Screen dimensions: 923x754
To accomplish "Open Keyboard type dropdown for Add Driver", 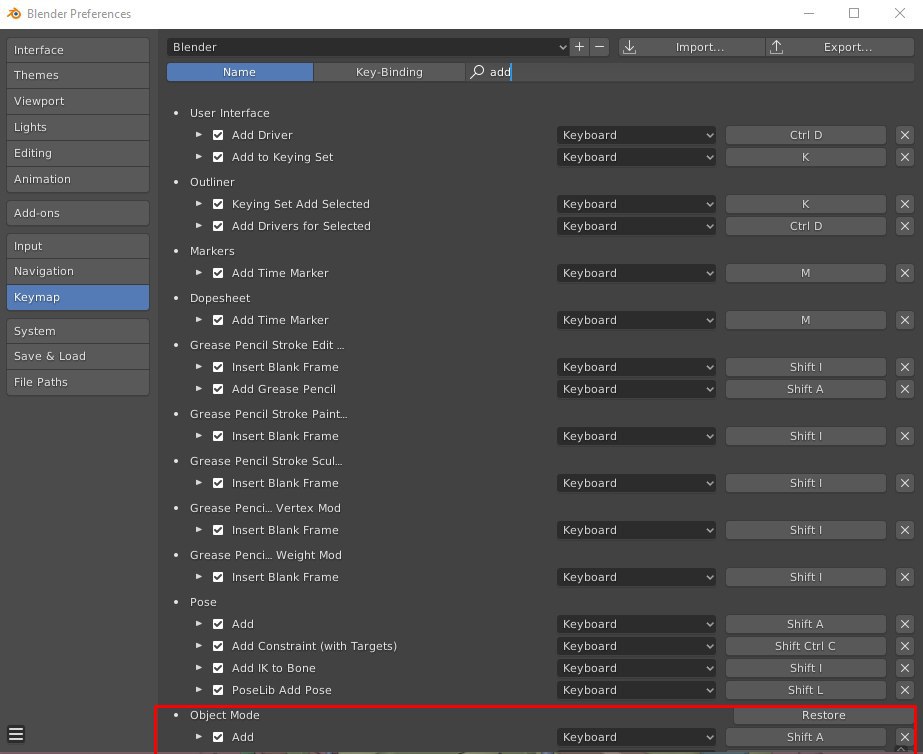I will tap(636, 135).
